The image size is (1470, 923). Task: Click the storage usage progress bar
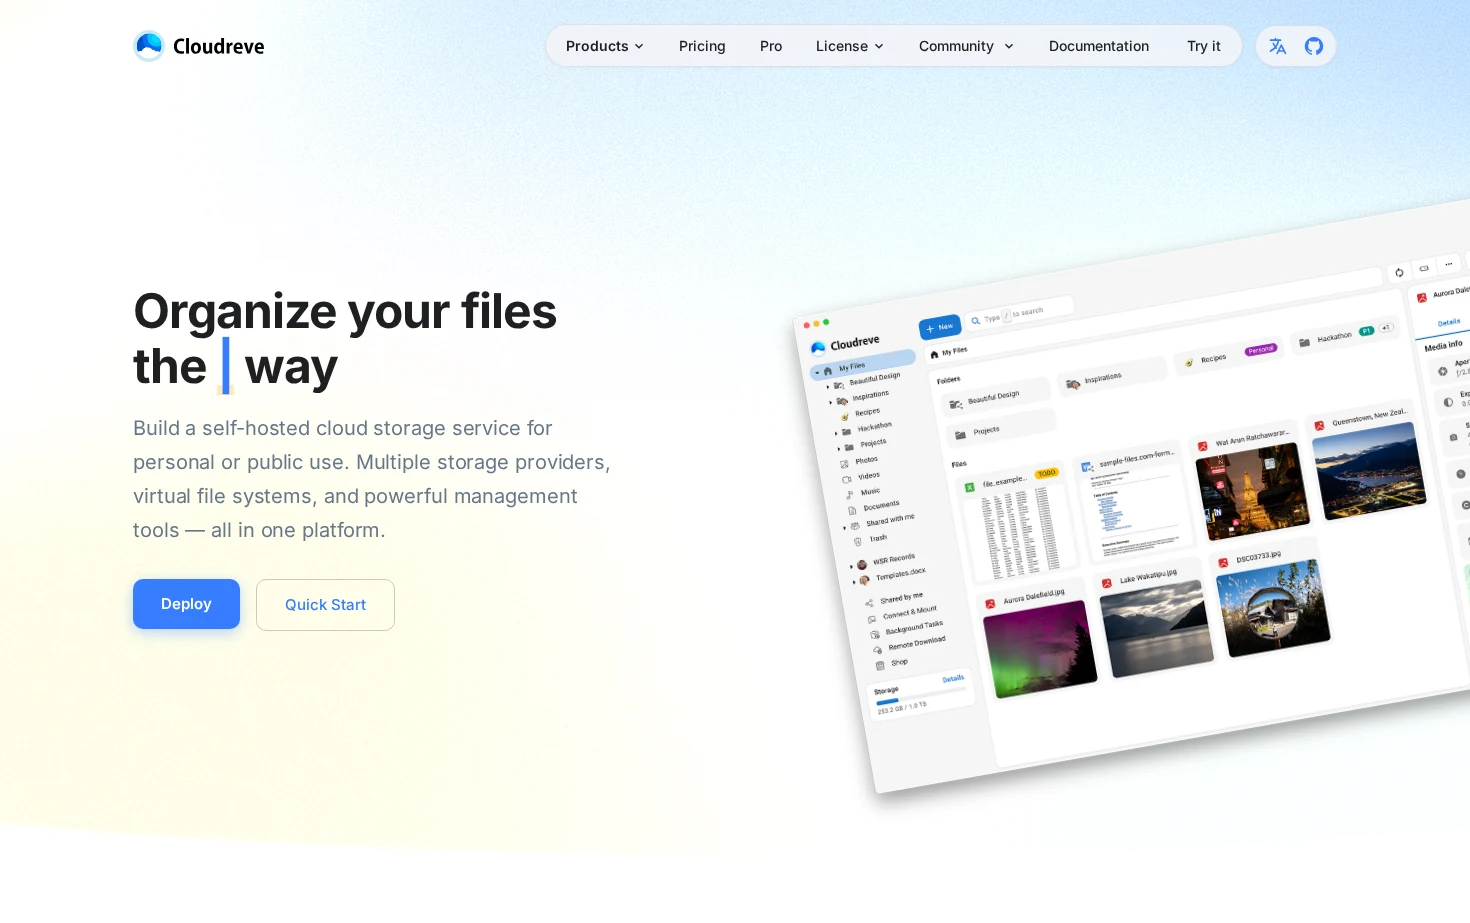[920, 696]
